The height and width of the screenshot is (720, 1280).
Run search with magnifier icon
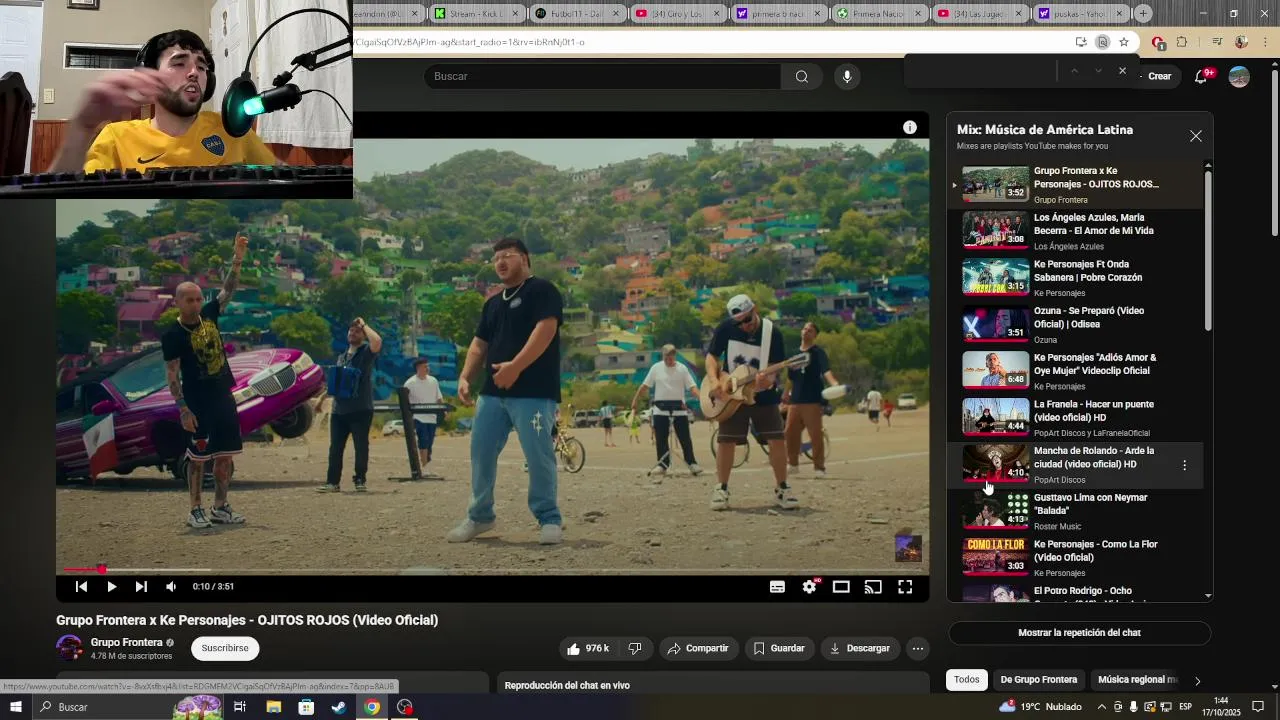pyautogui.click(x=802, y=76)
